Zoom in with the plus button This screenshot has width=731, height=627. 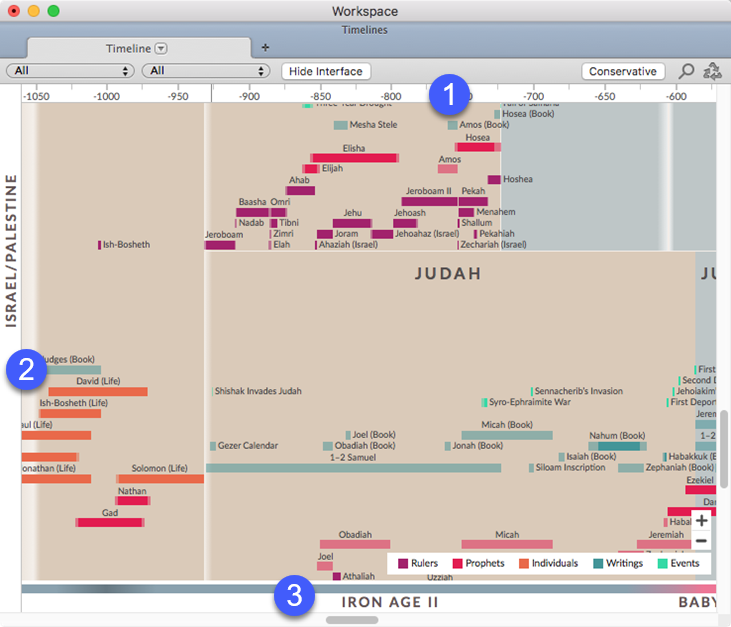[701, 521]
